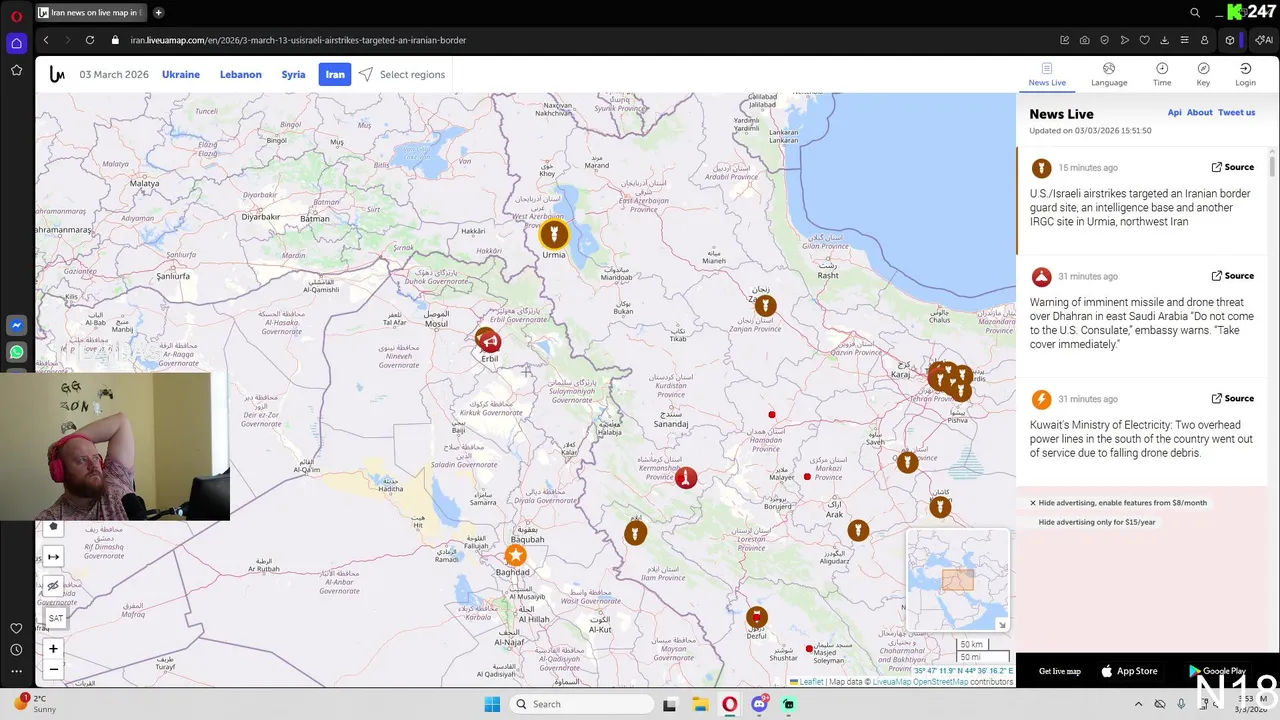Open Opera downloads icon
Screen dimensions: 1280x720
[1165, 40]
